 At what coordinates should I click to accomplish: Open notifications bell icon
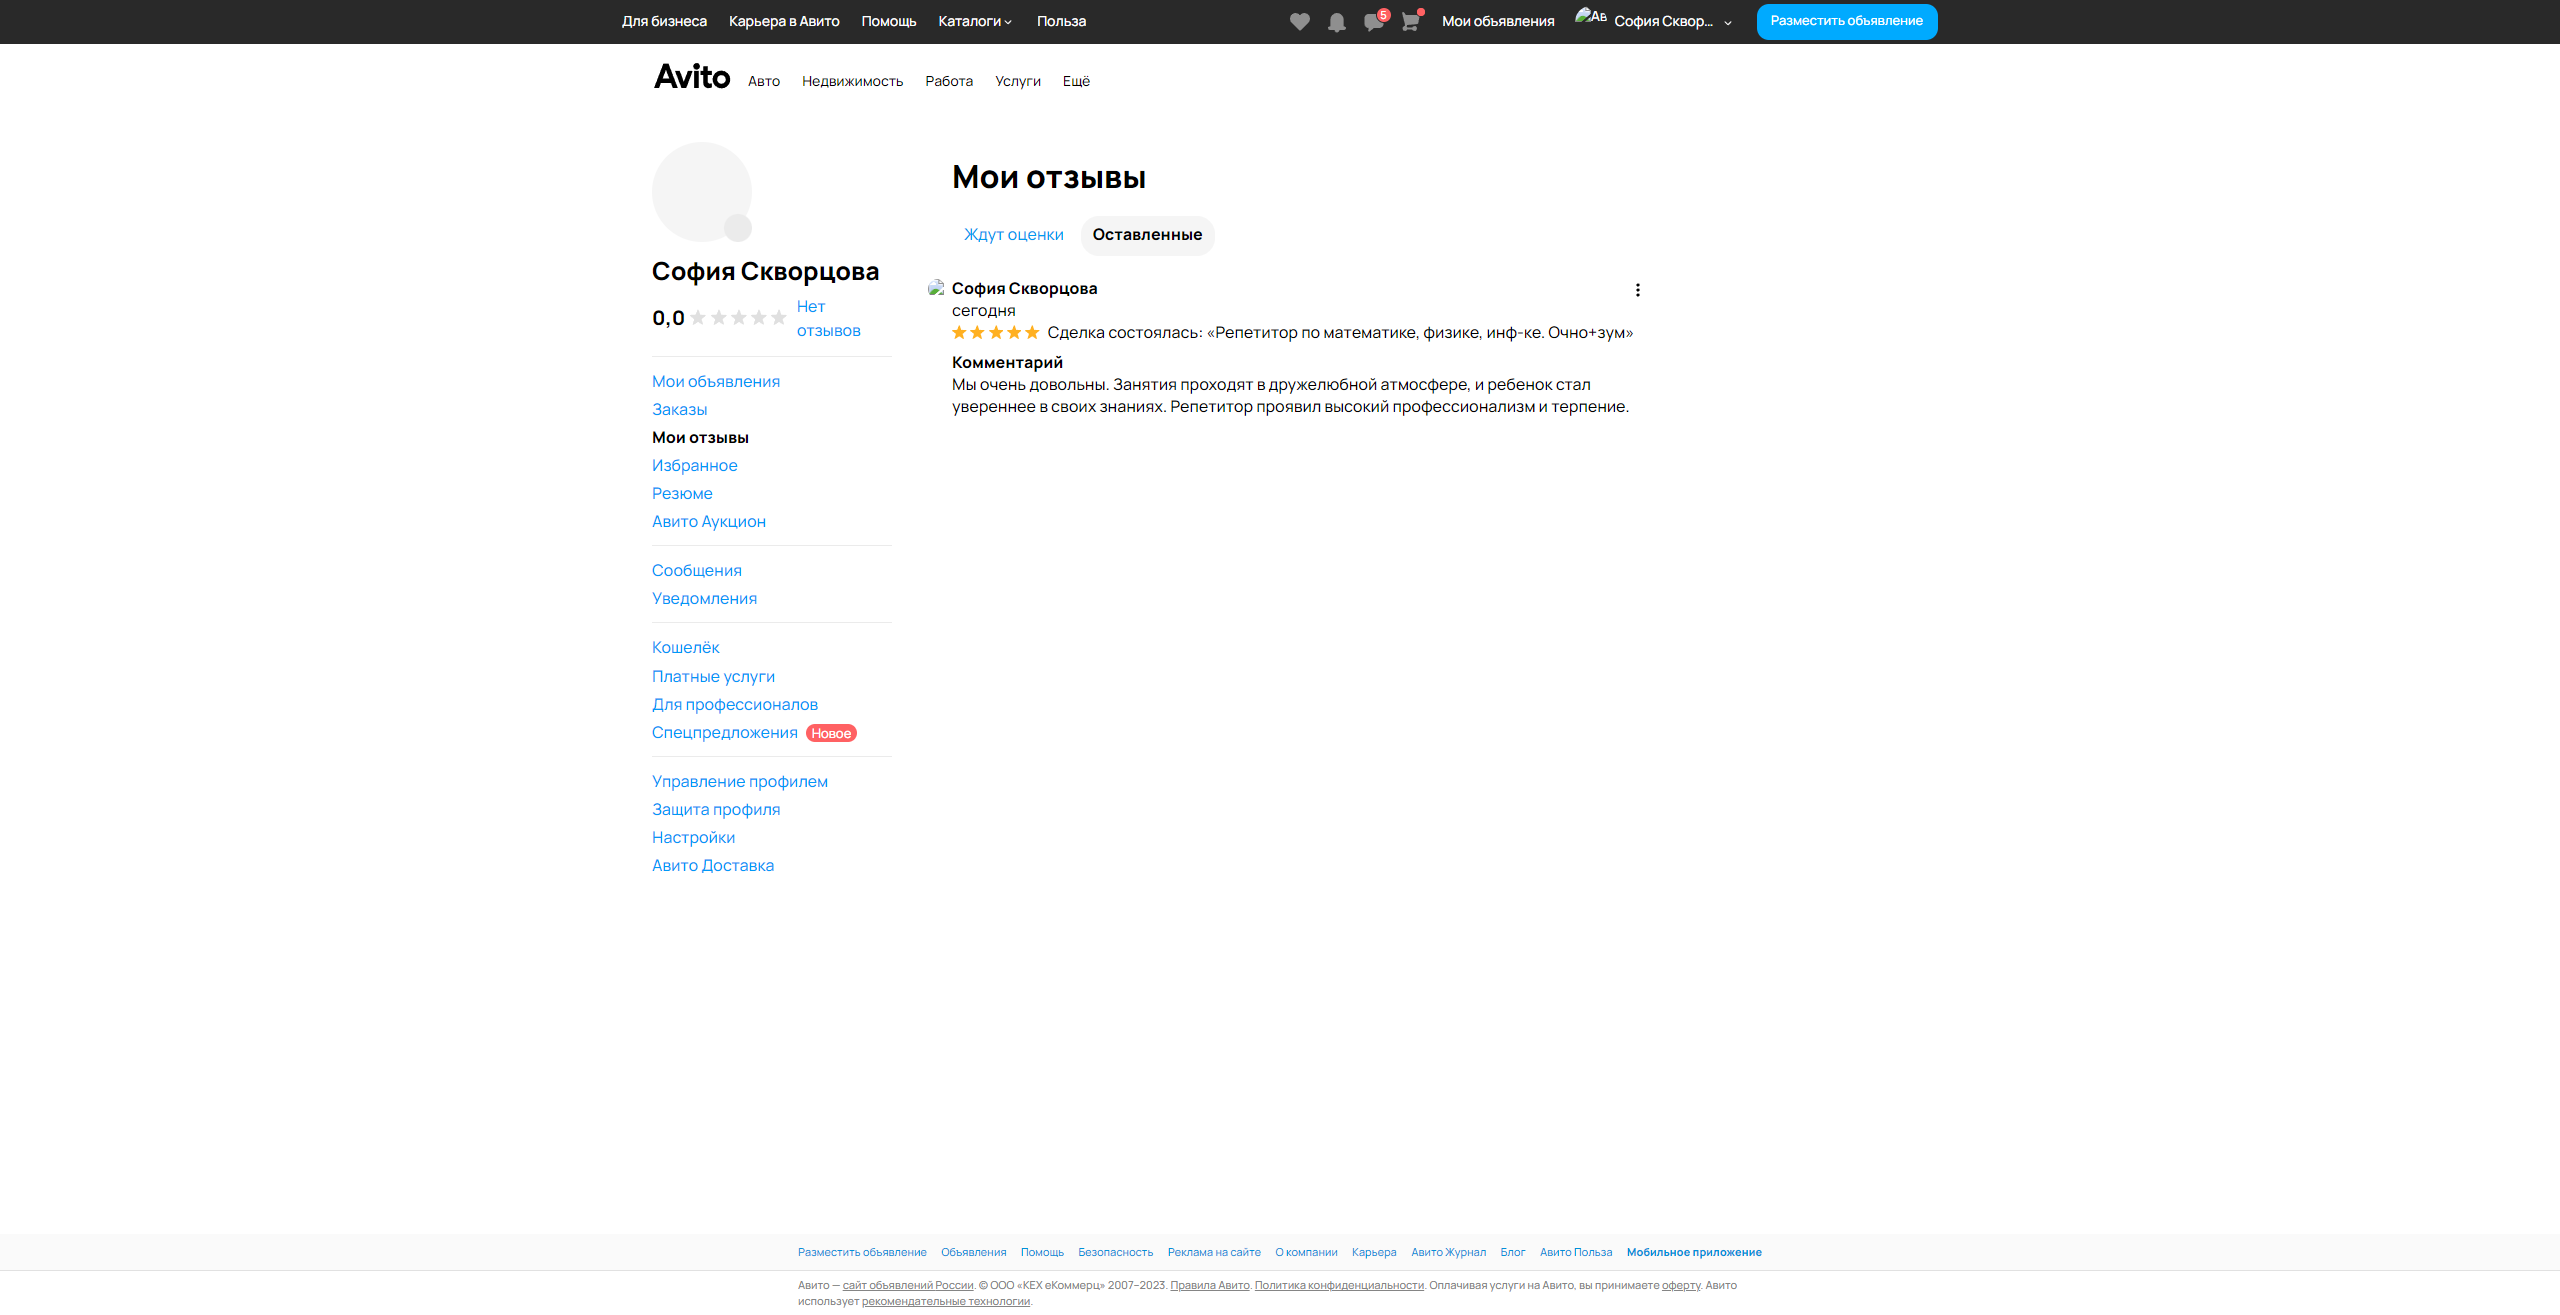point(1336,22)
